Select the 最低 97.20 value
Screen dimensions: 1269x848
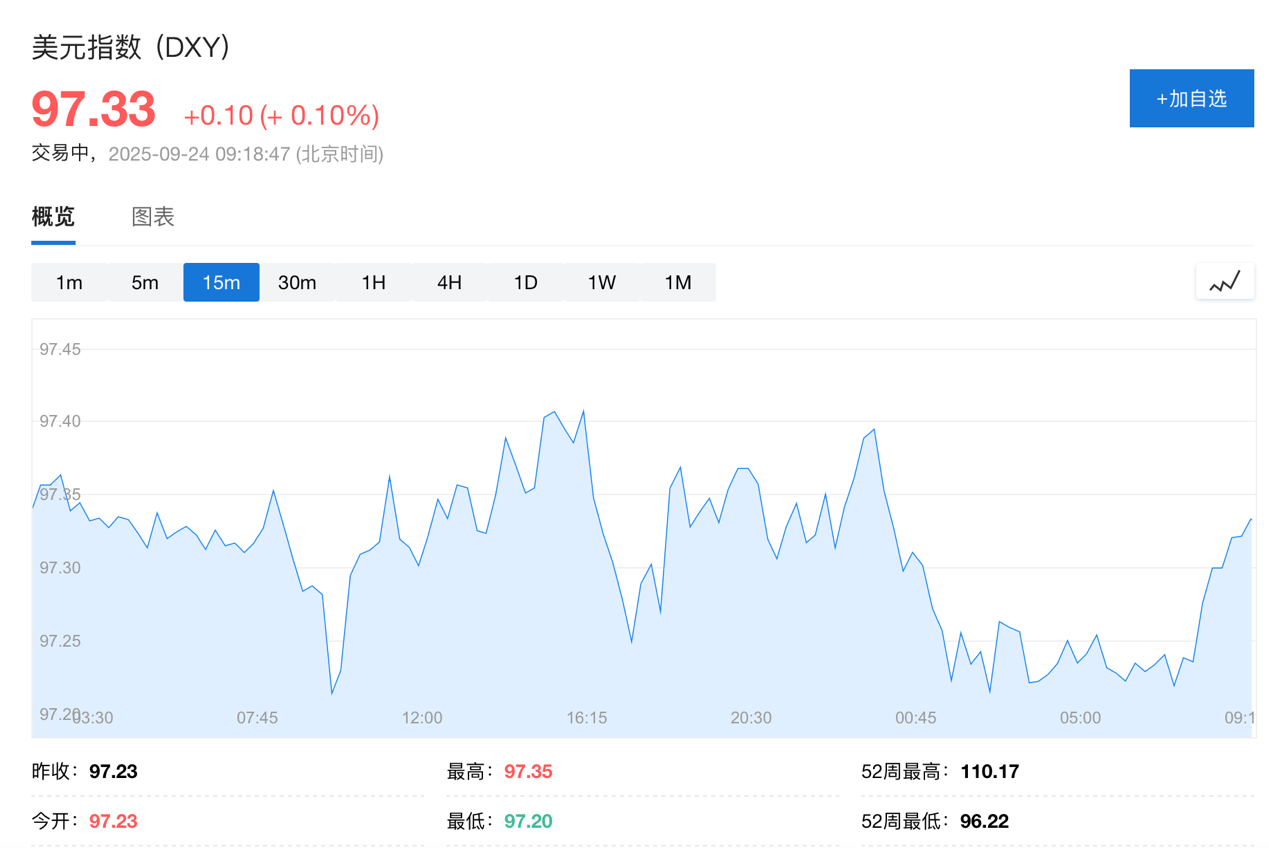pyautogui.click(x=526, y=820)
